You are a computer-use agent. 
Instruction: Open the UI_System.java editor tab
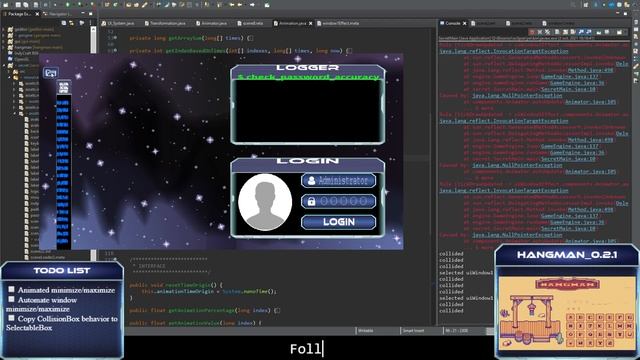pyautogui.click(x=118, y=23)
